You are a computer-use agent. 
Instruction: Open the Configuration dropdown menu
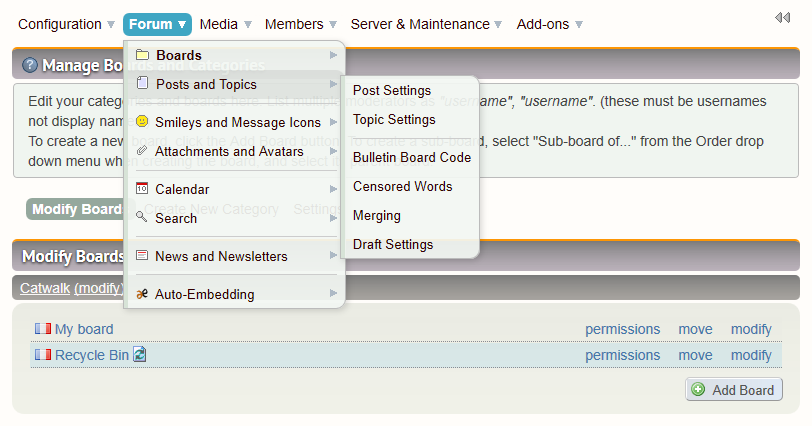(x=66, y=24)
